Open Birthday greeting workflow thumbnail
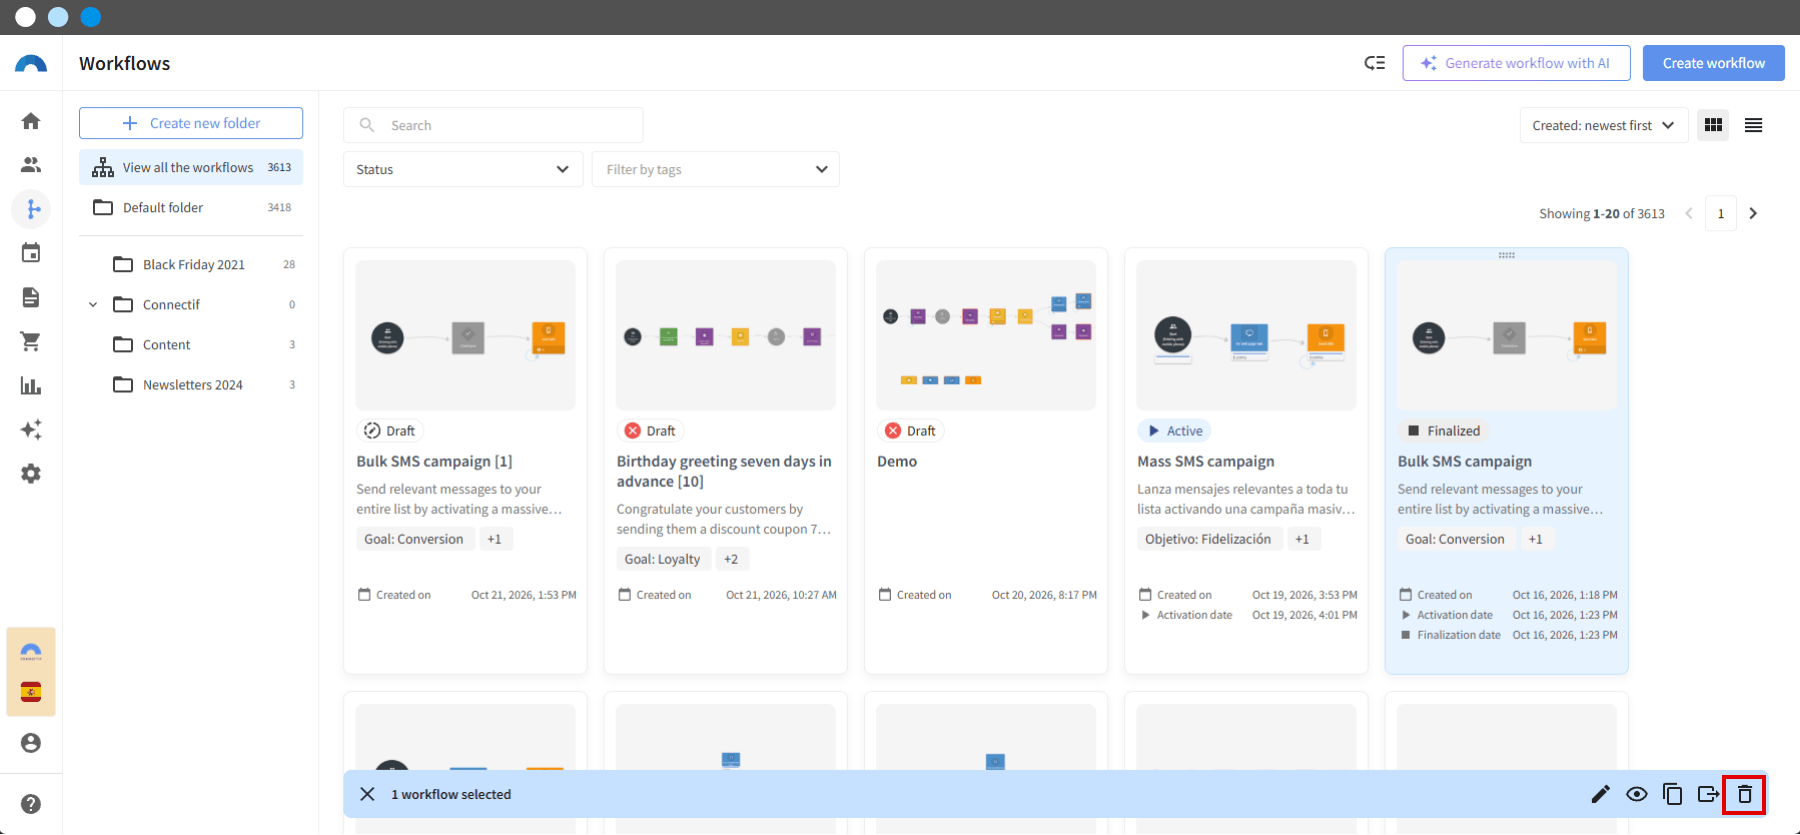 (x=726, y=335)
